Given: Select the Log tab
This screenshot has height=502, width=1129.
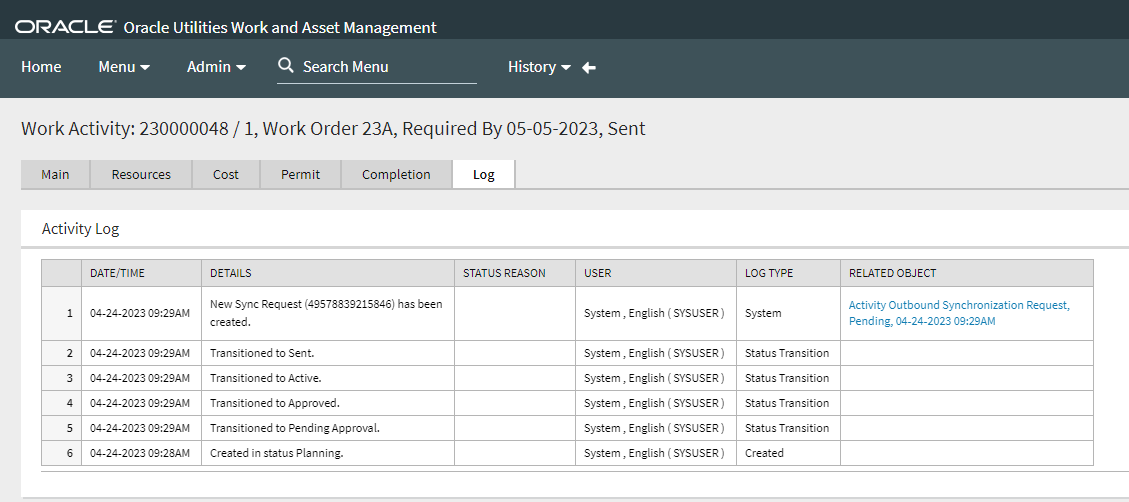Looking at the screenshot, I should [484, 174].
